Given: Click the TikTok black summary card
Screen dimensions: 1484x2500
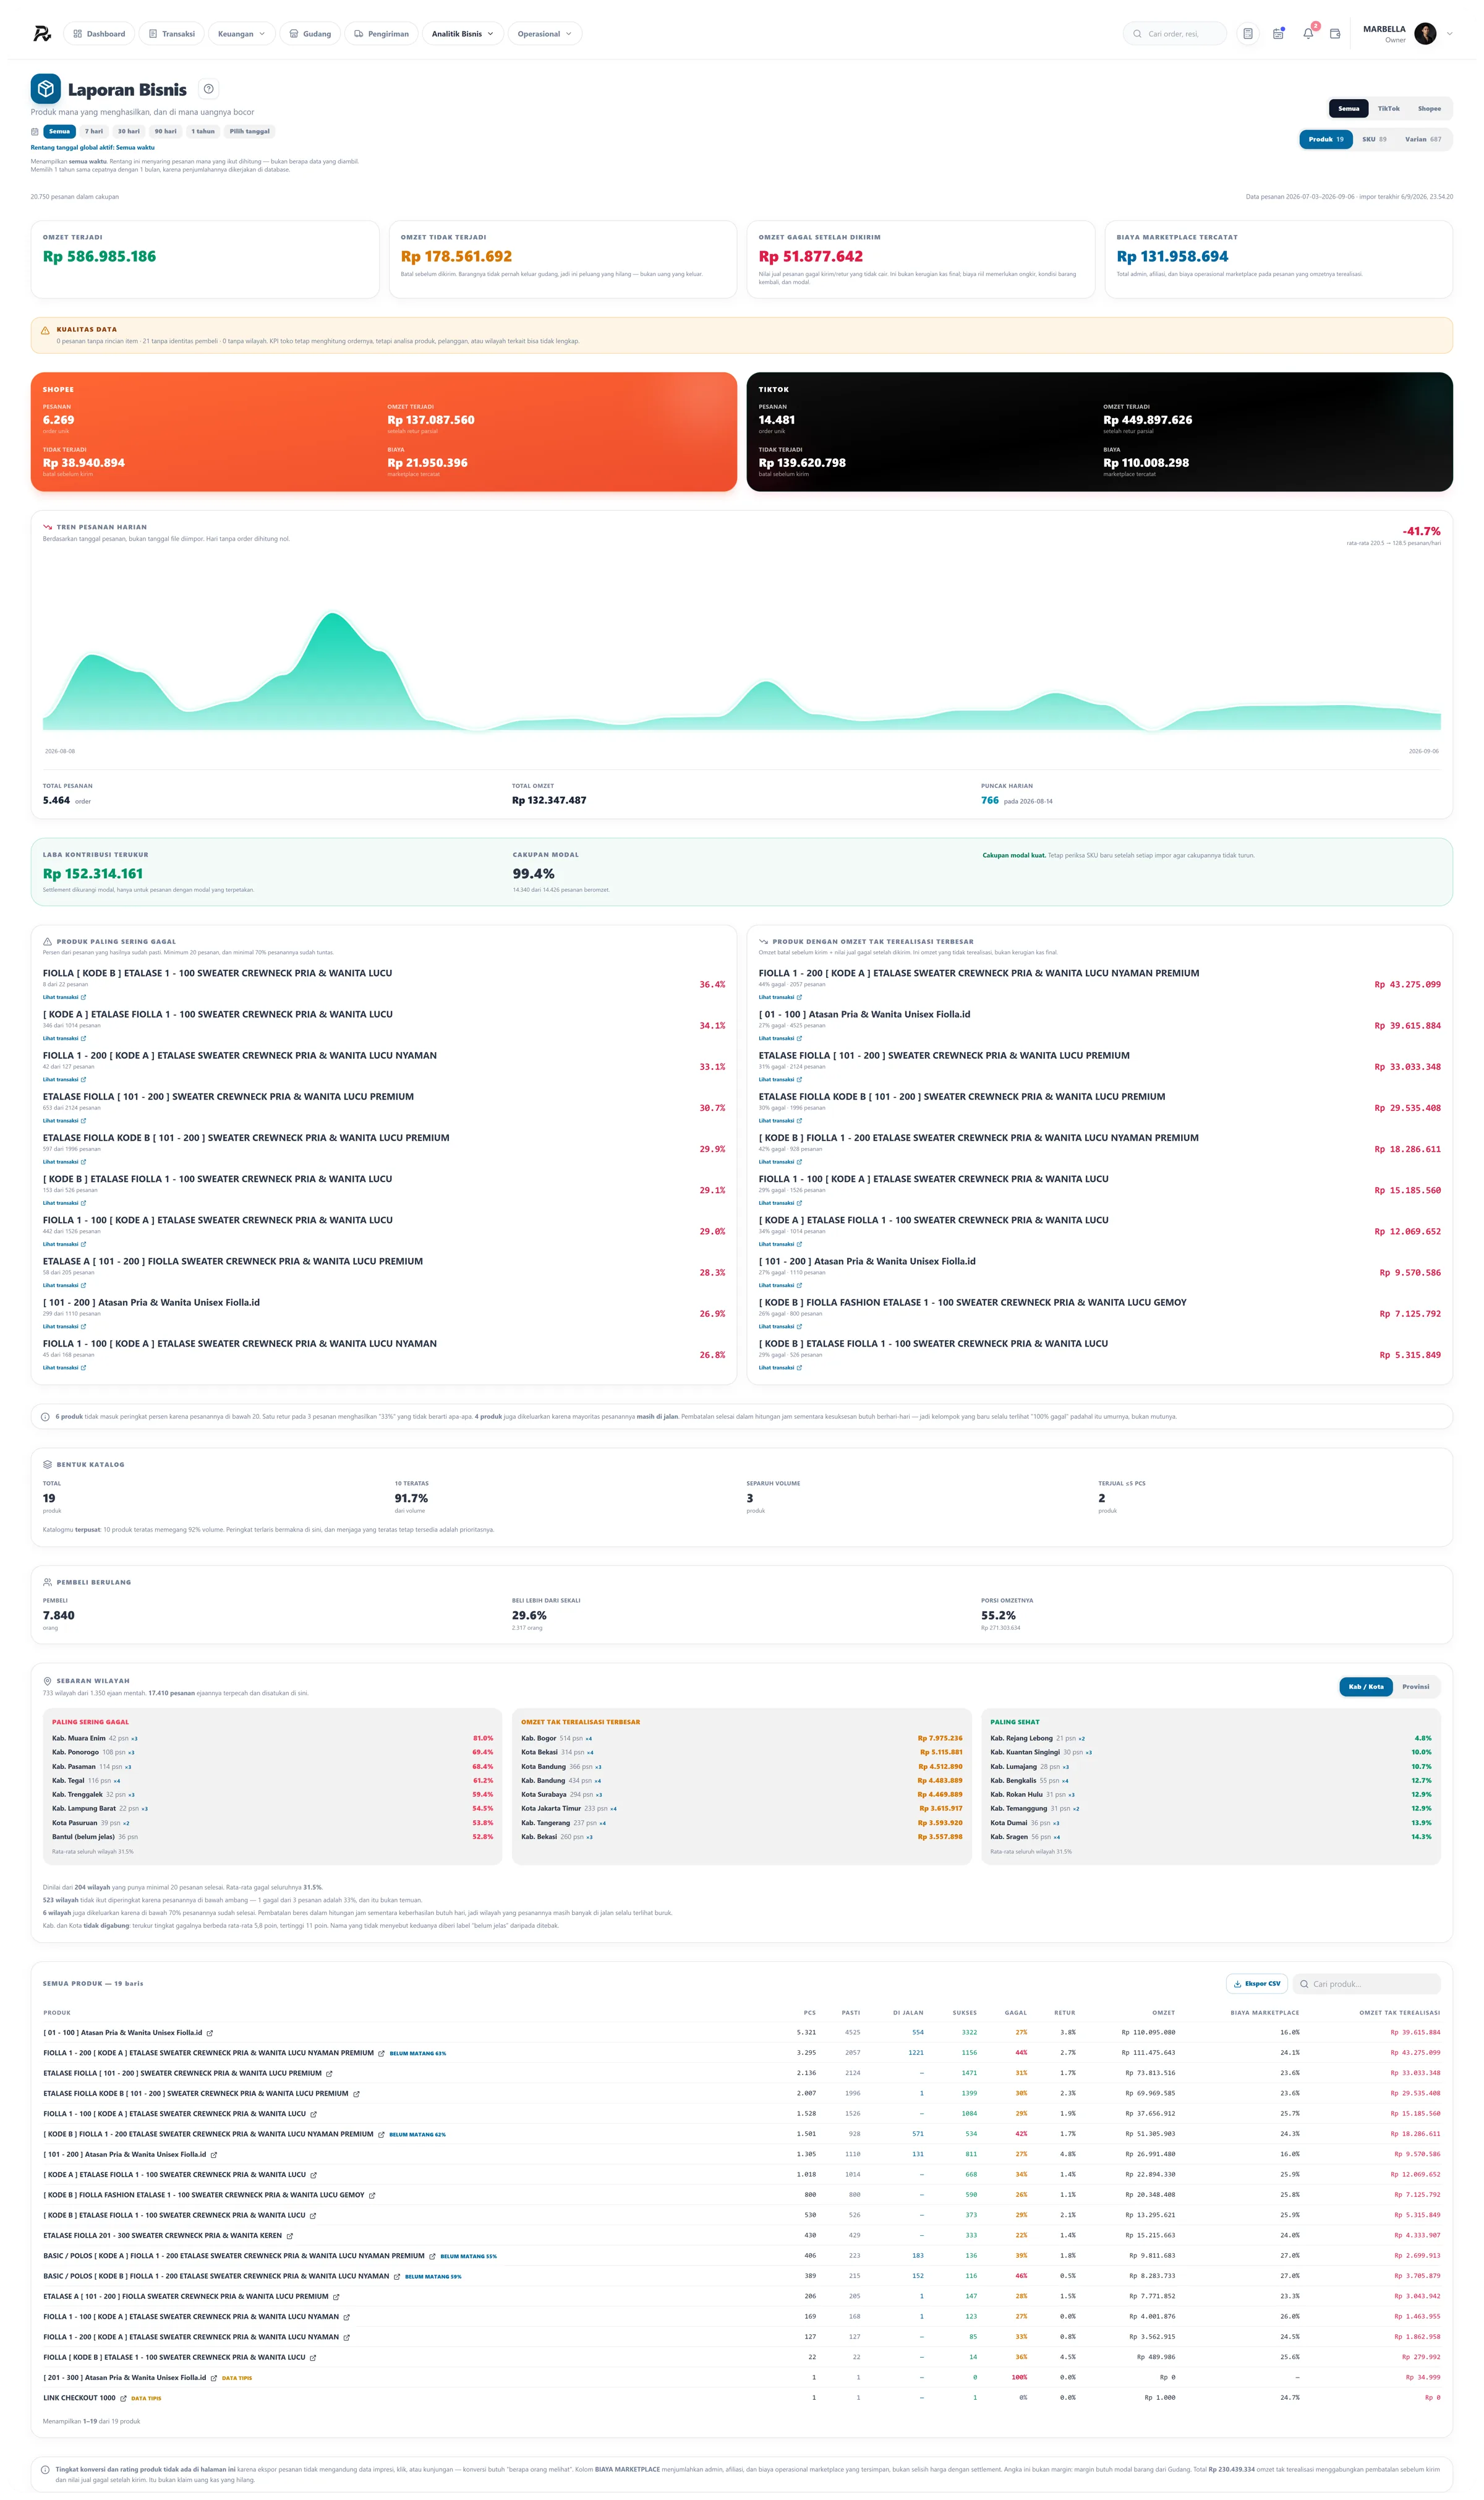Looking at the screenshot, I should [x=1100, y=432].
